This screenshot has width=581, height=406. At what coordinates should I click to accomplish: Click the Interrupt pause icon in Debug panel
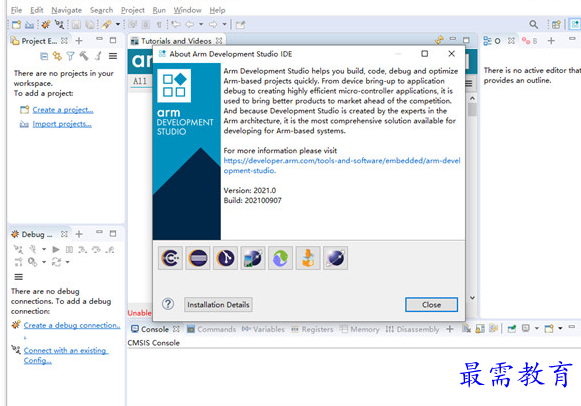tap(69, 250)
